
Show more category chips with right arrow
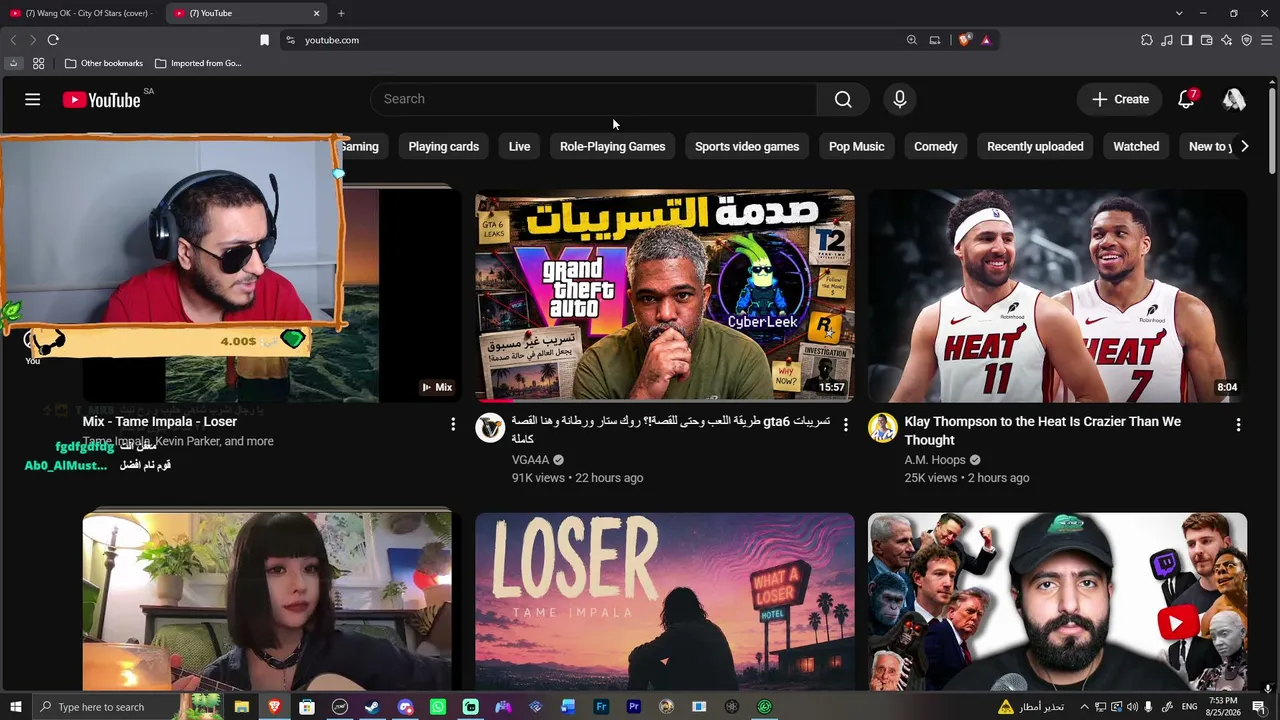pos(1244,146)
